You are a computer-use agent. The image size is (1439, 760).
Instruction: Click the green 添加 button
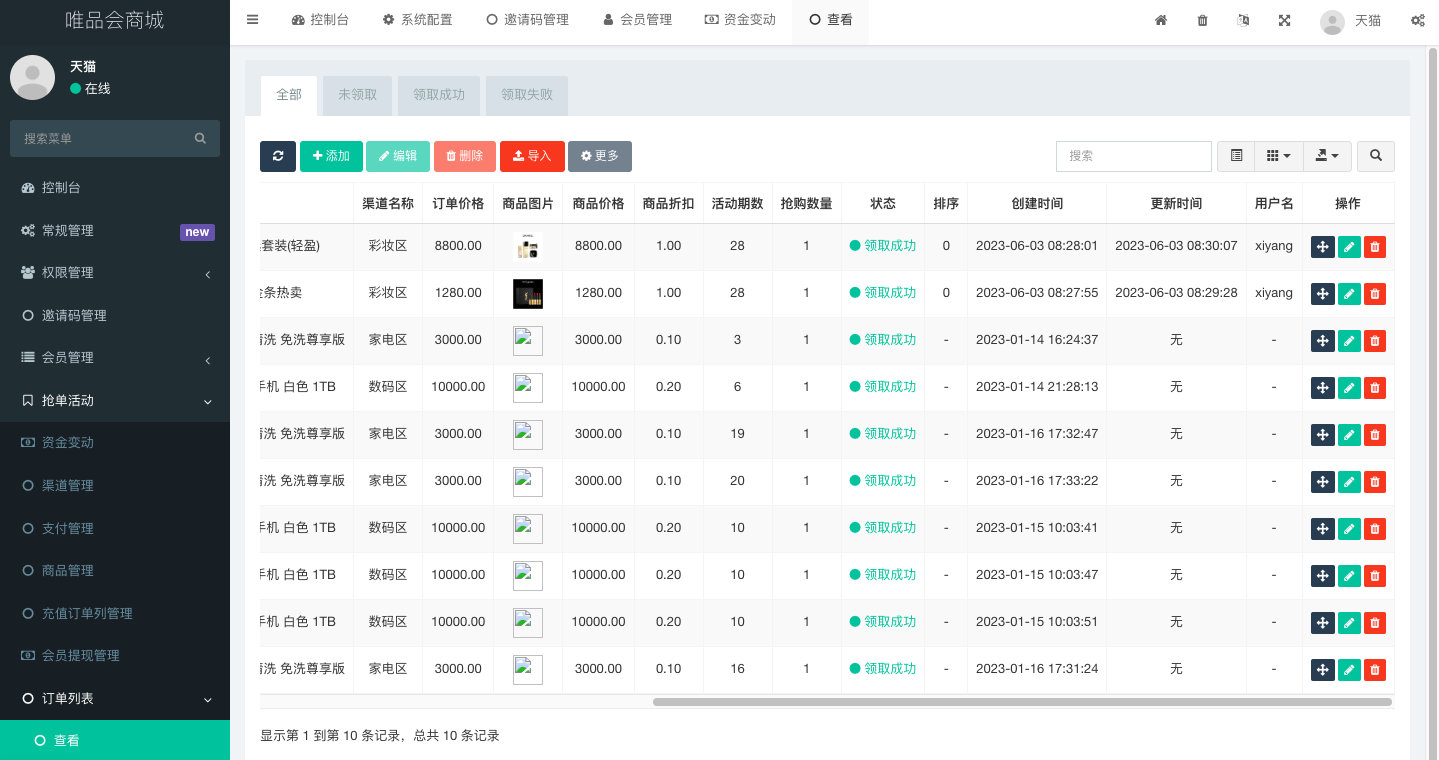point(331,156)
